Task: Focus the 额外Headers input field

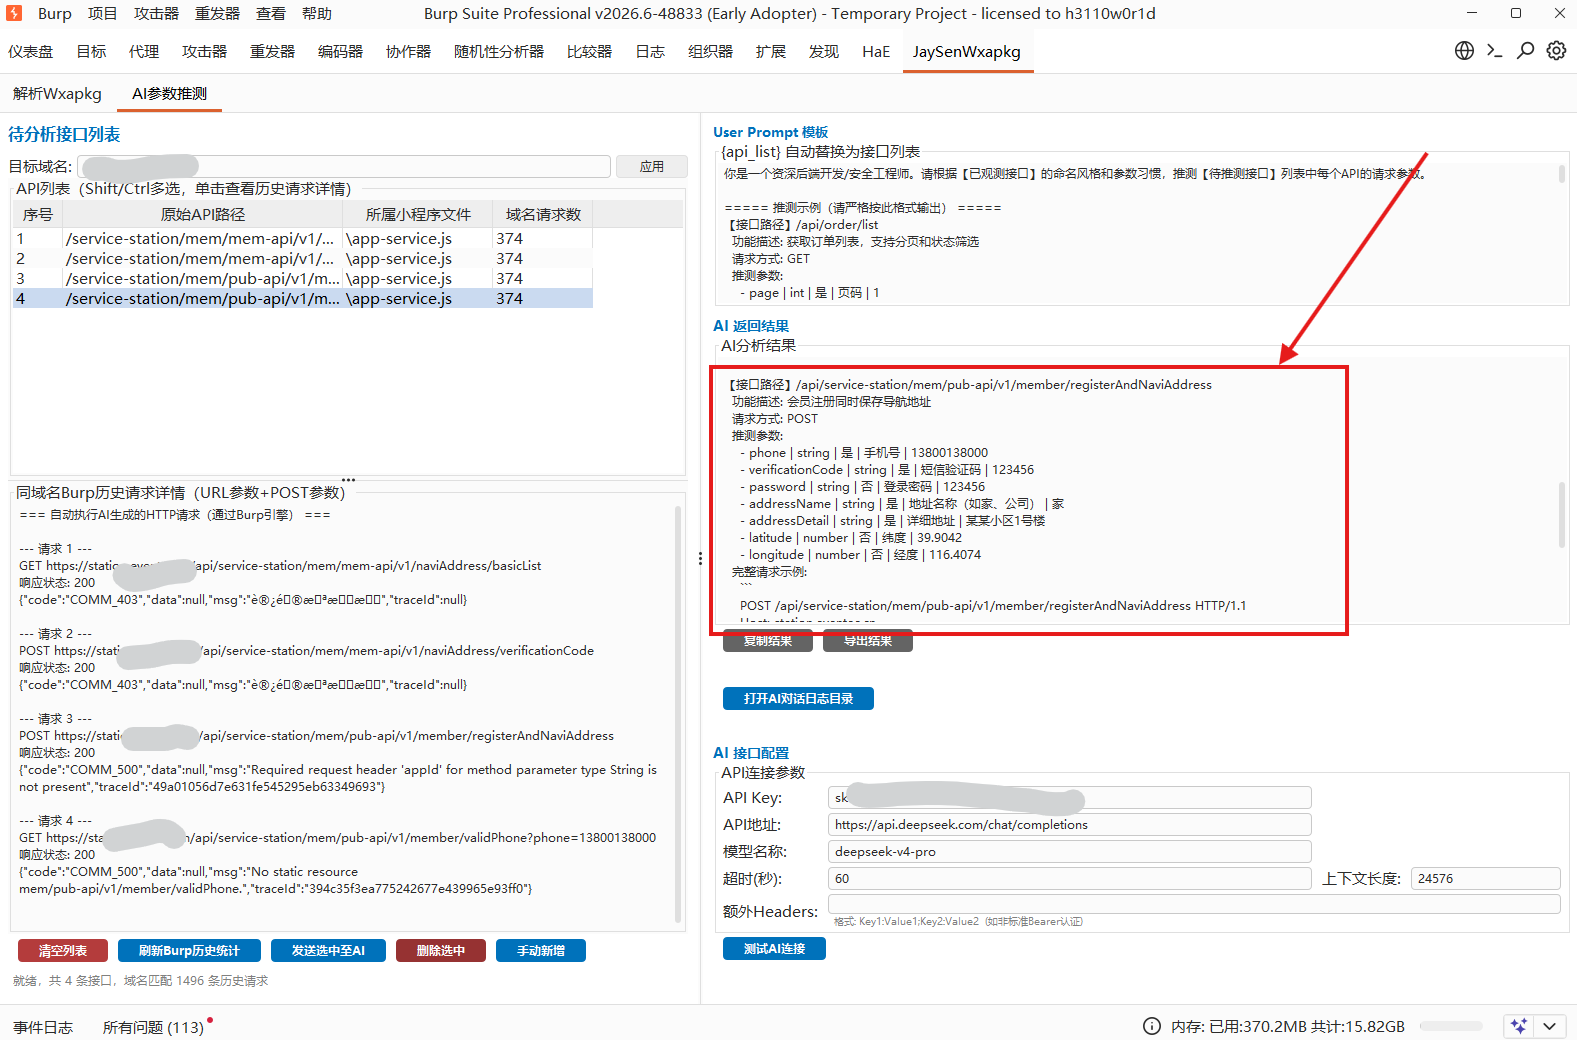Action: tap(1194, 904)
